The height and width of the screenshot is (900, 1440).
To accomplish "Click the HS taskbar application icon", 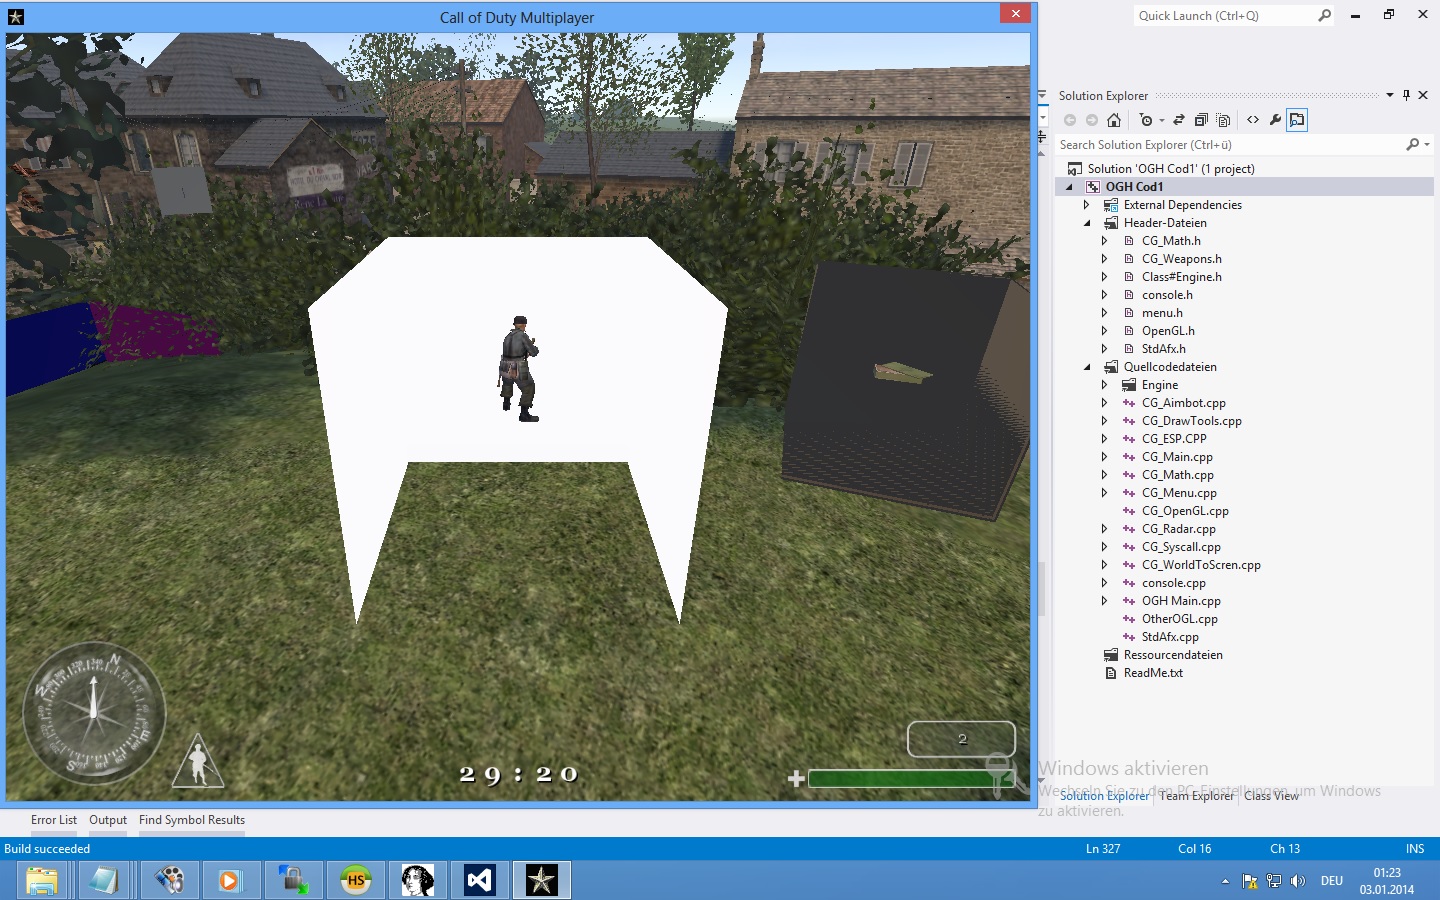I will (x=356, y=880).
